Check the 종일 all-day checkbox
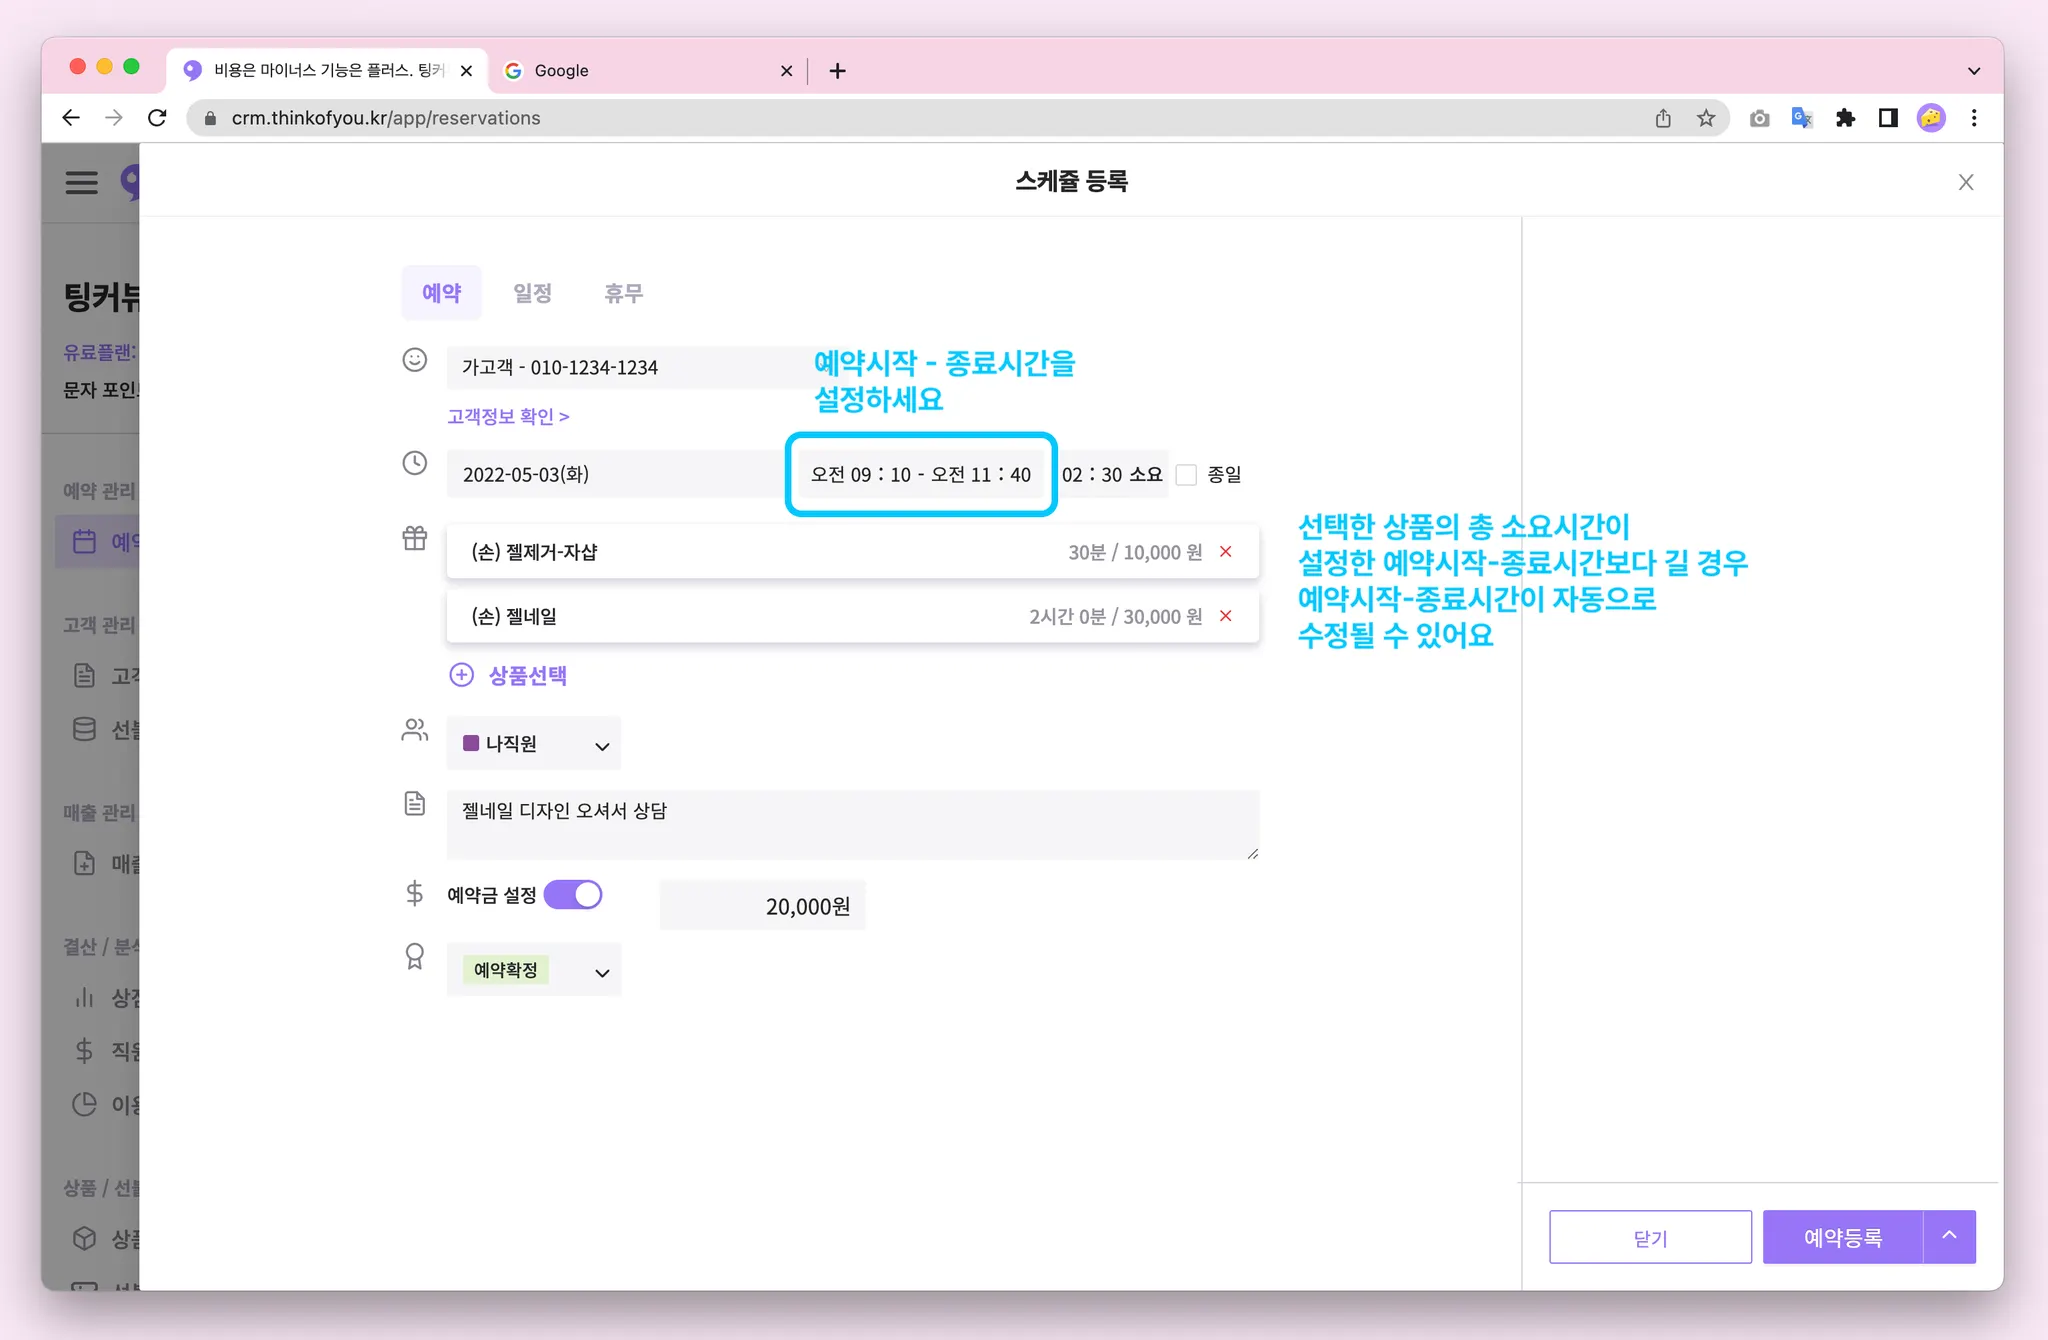Viewport: 2048px width, 1340px height. click(x=1187, y=475)
